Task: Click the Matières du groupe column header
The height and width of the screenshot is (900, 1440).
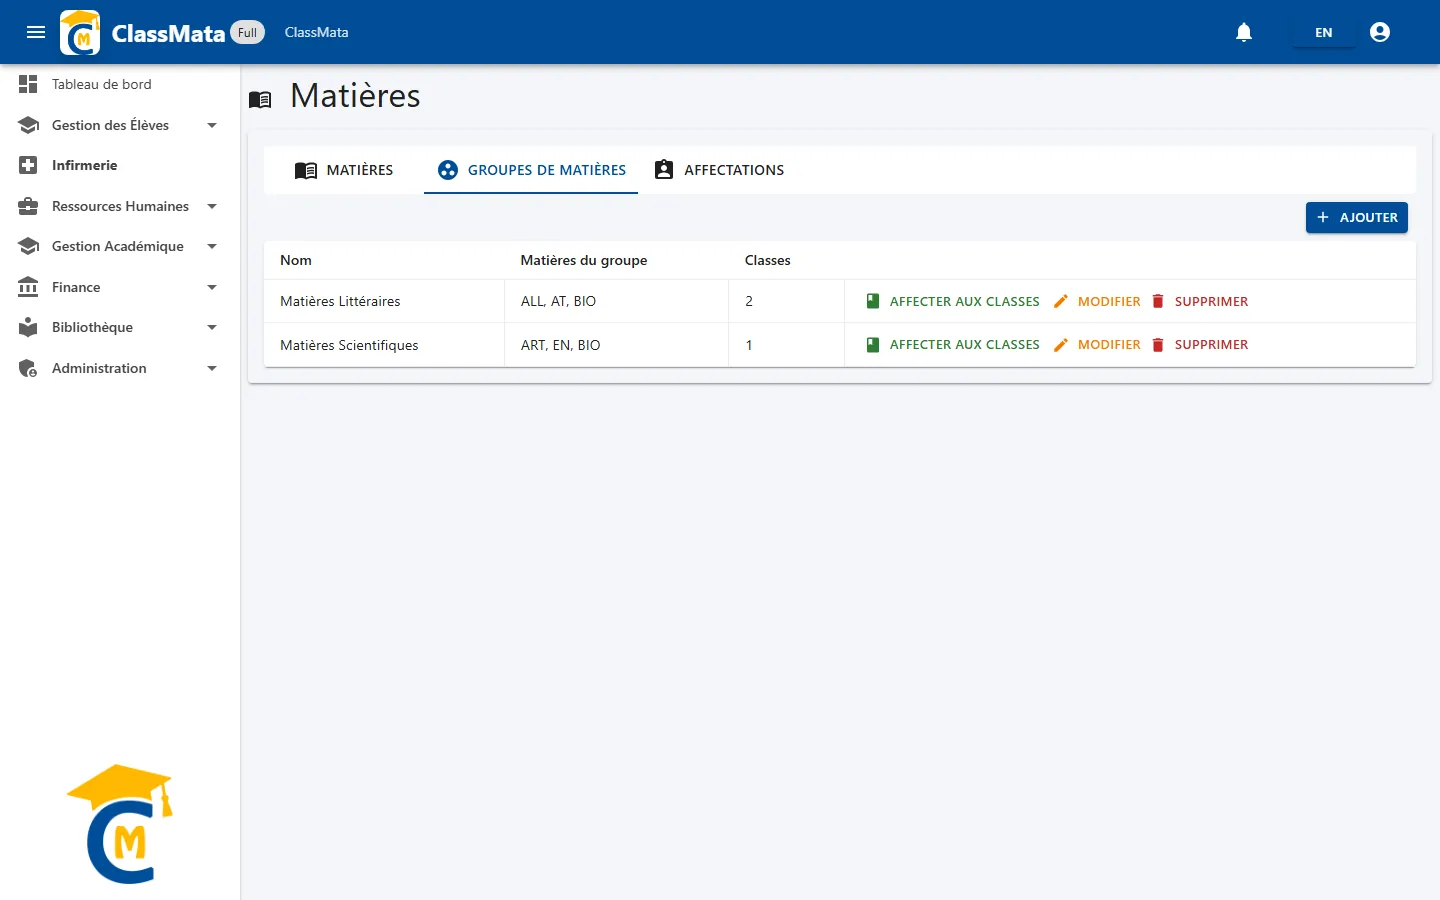Action: pyautogui.click(x=584, y=260)
